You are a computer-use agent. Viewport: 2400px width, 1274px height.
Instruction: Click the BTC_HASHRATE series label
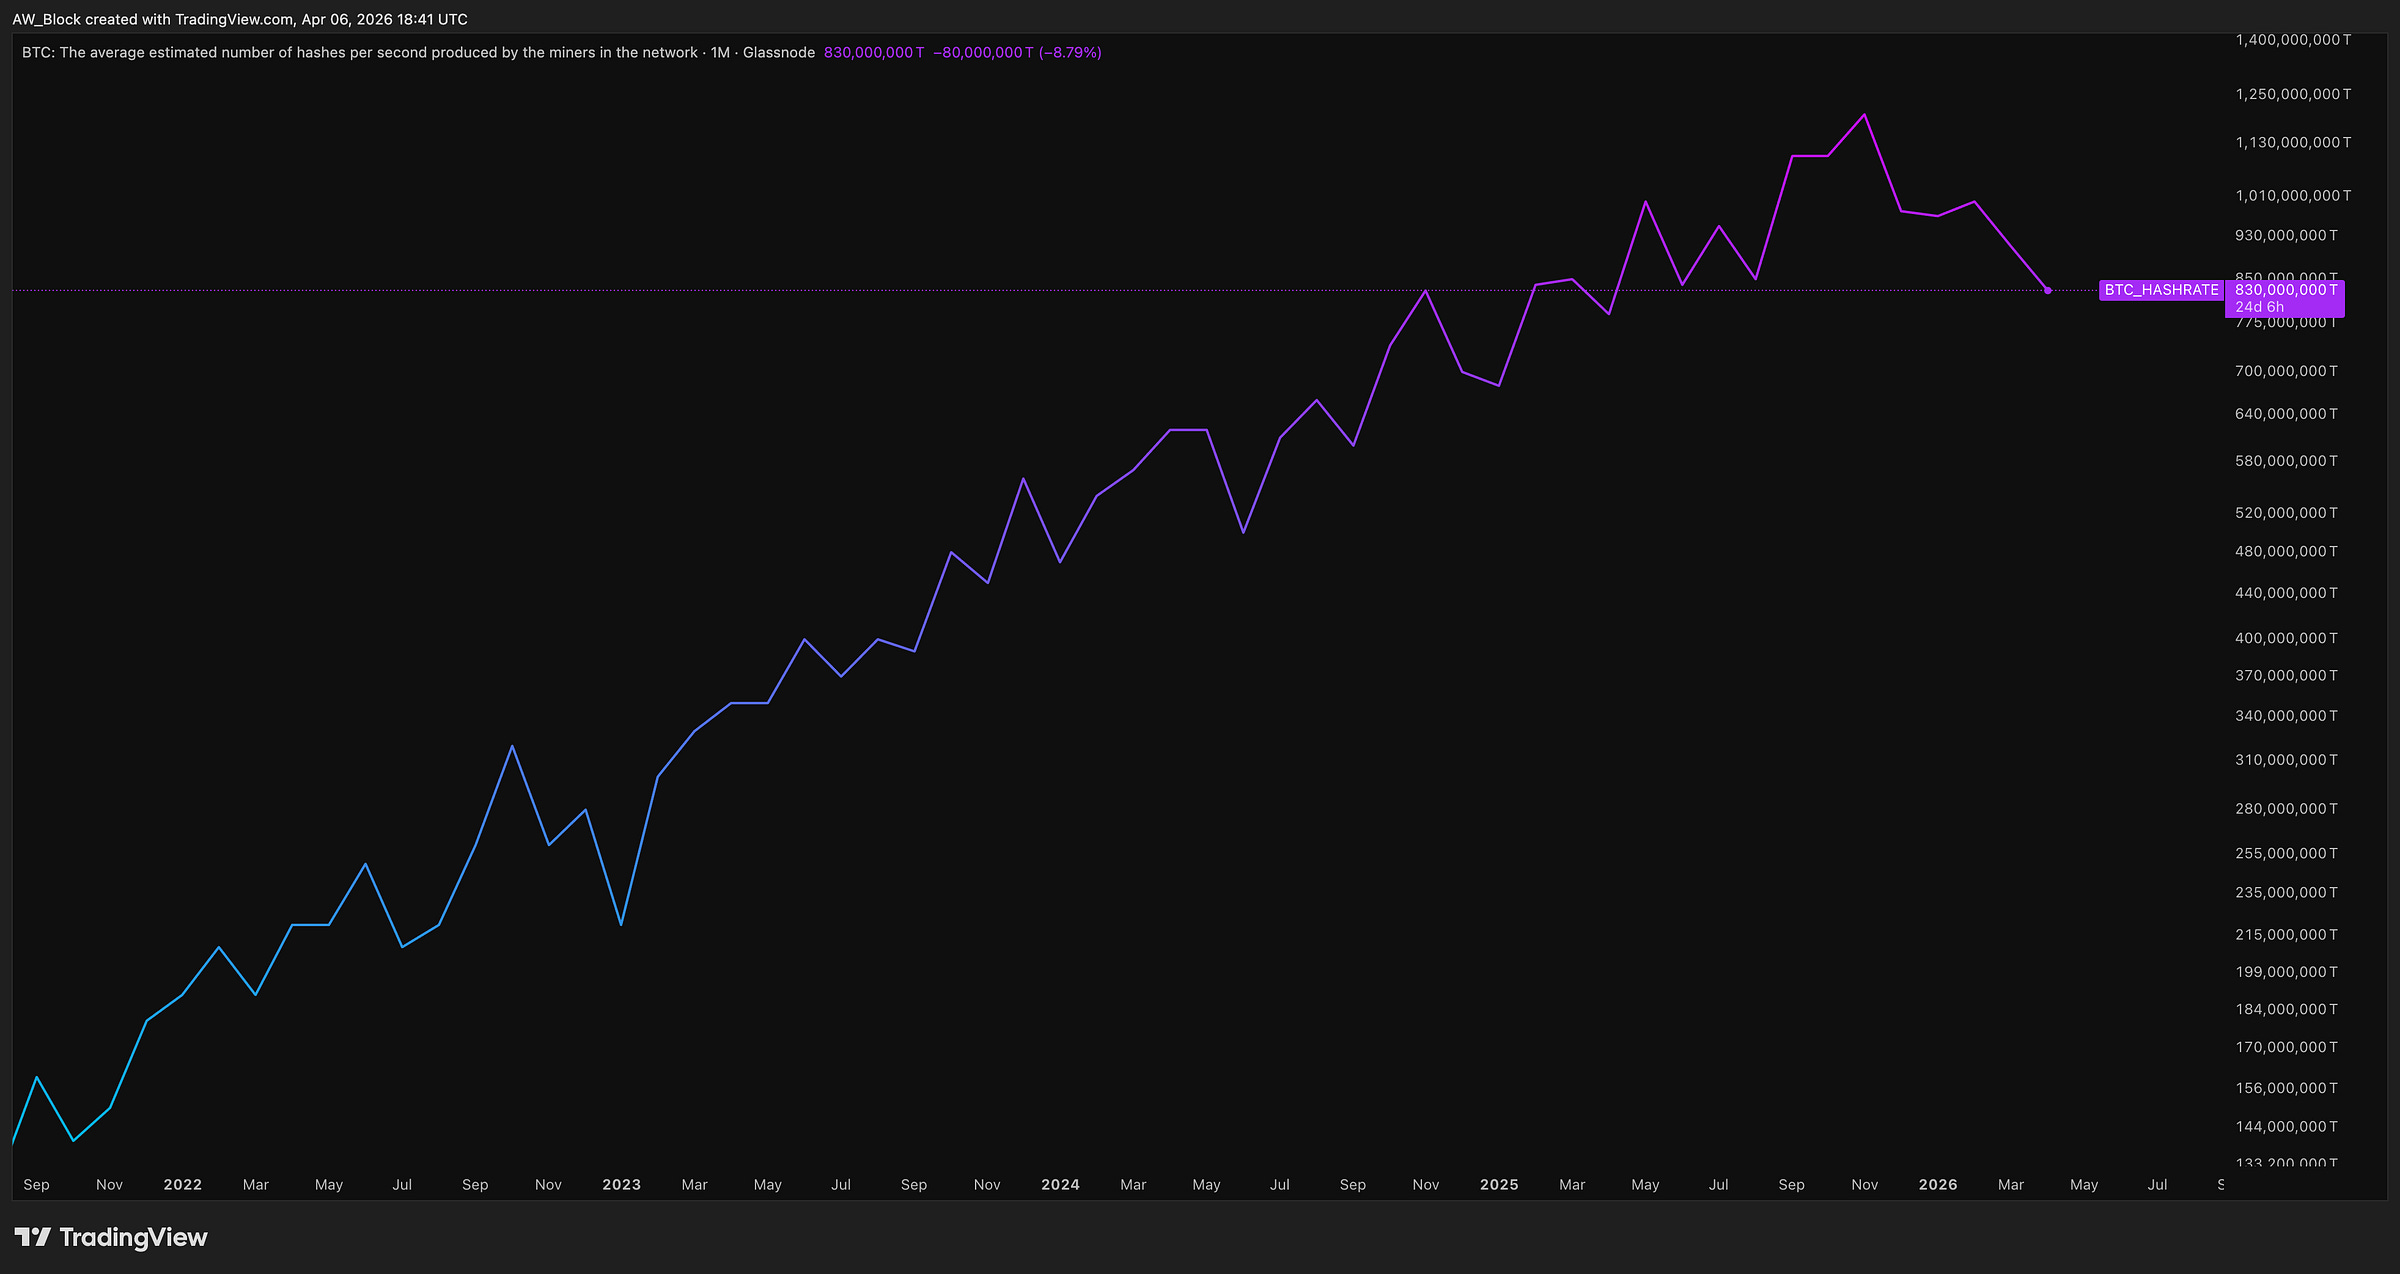click(x=2161, y=290)
